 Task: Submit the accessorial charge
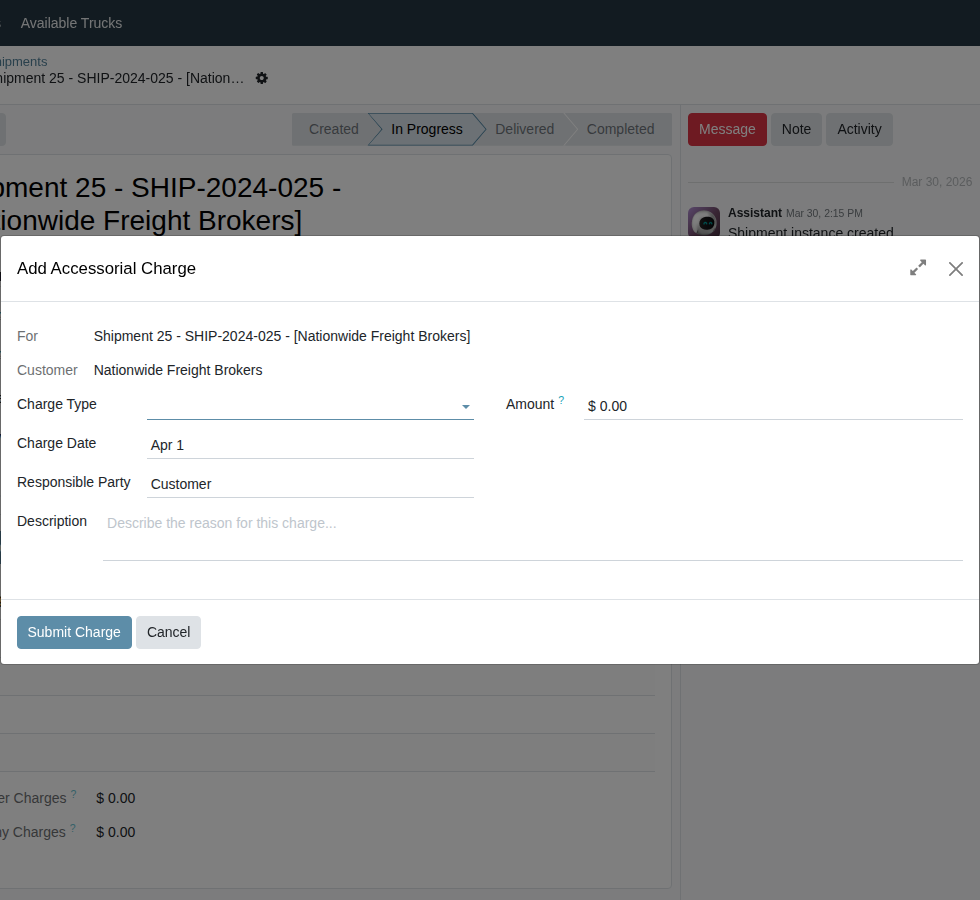pyautogui.click(x=74, y=632)
